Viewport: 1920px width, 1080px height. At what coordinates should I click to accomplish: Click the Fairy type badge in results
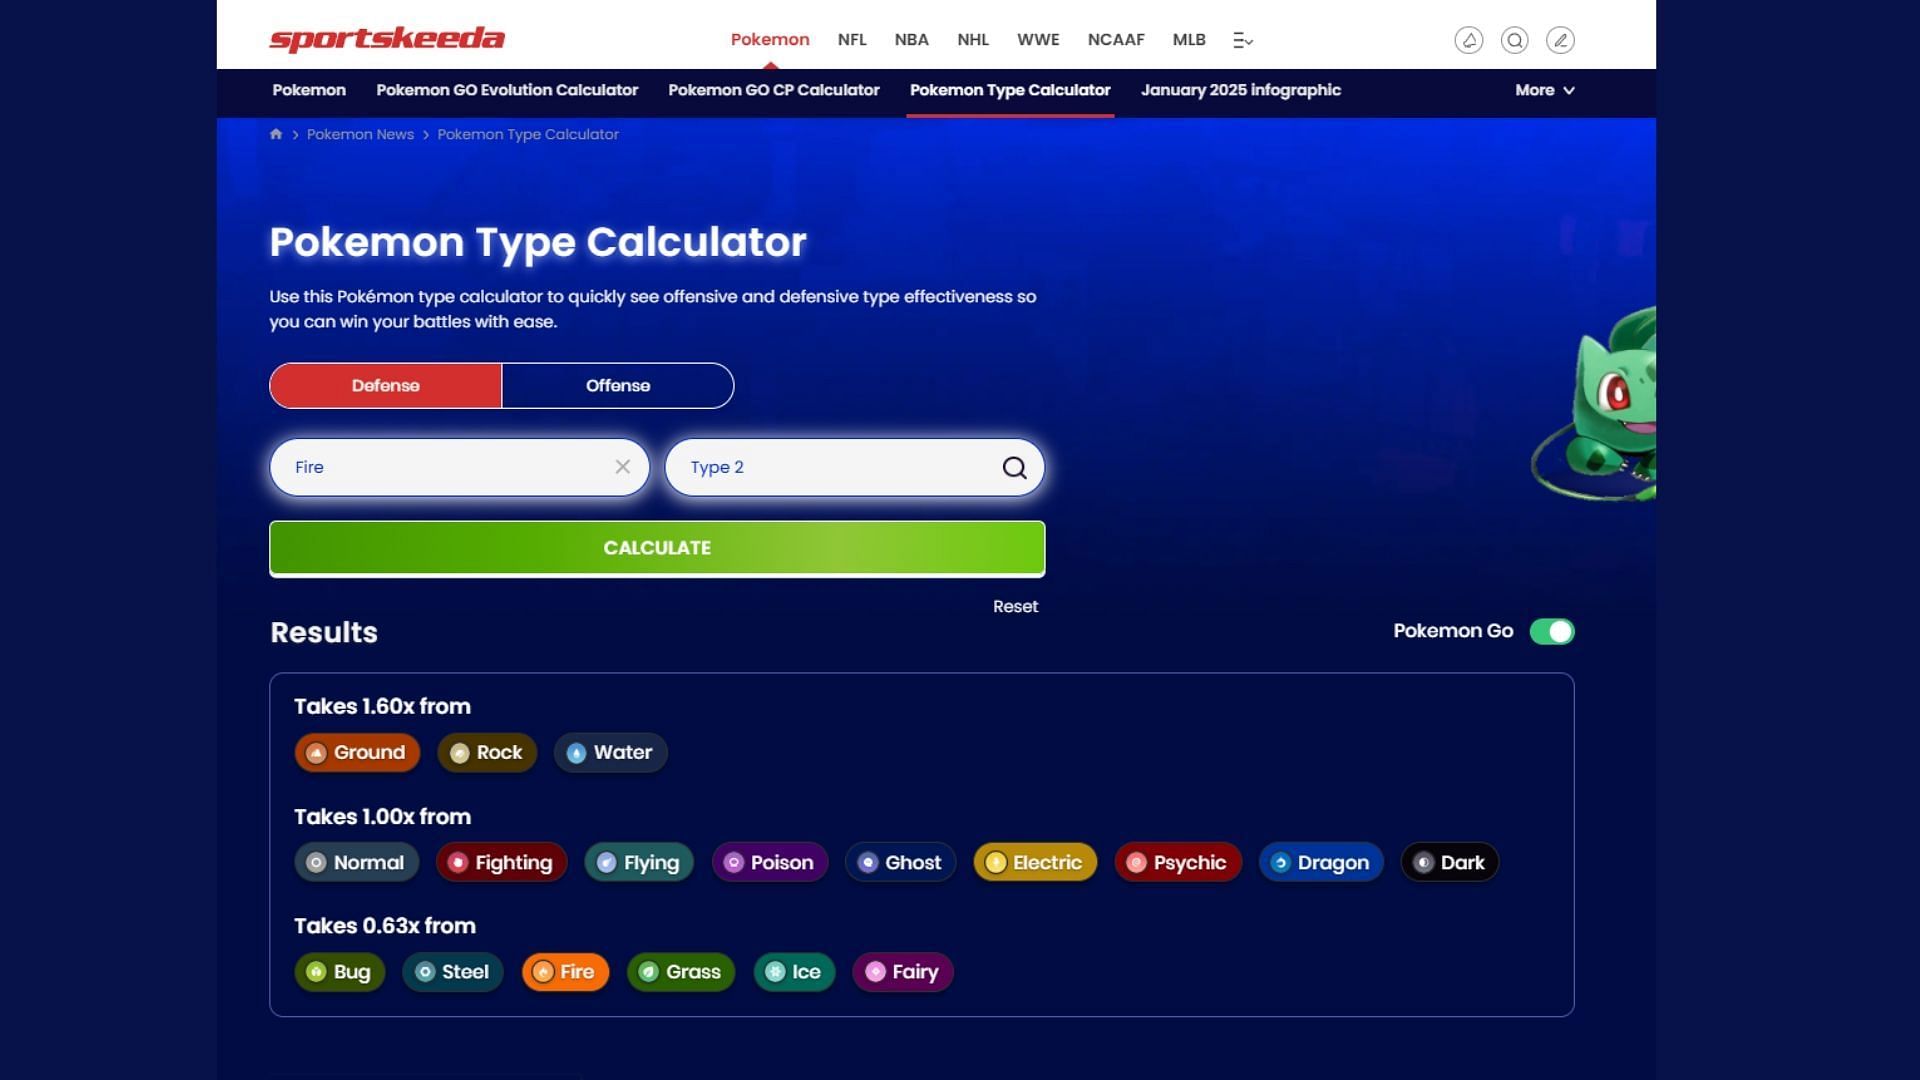[905, 972]
